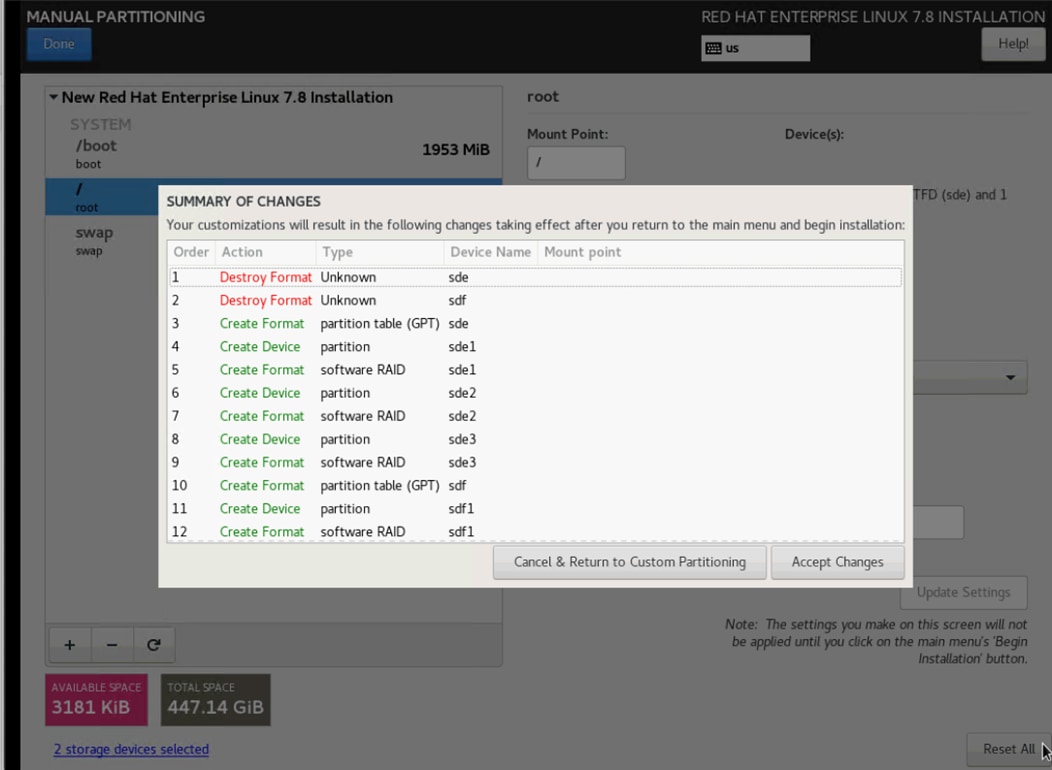The image size is (1052, 770).
Task: Select row 5 Create Format software RAID sde1
Action: point(535,370)
